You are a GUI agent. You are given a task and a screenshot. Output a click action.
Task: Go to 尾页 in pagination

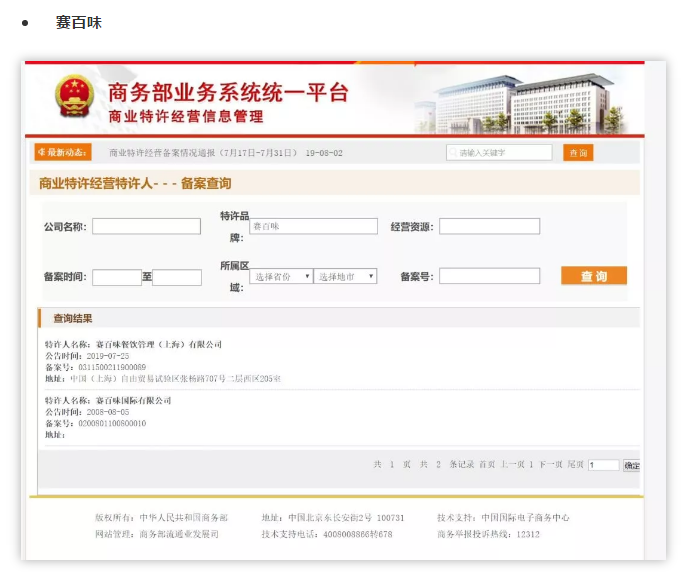point(575,465)
